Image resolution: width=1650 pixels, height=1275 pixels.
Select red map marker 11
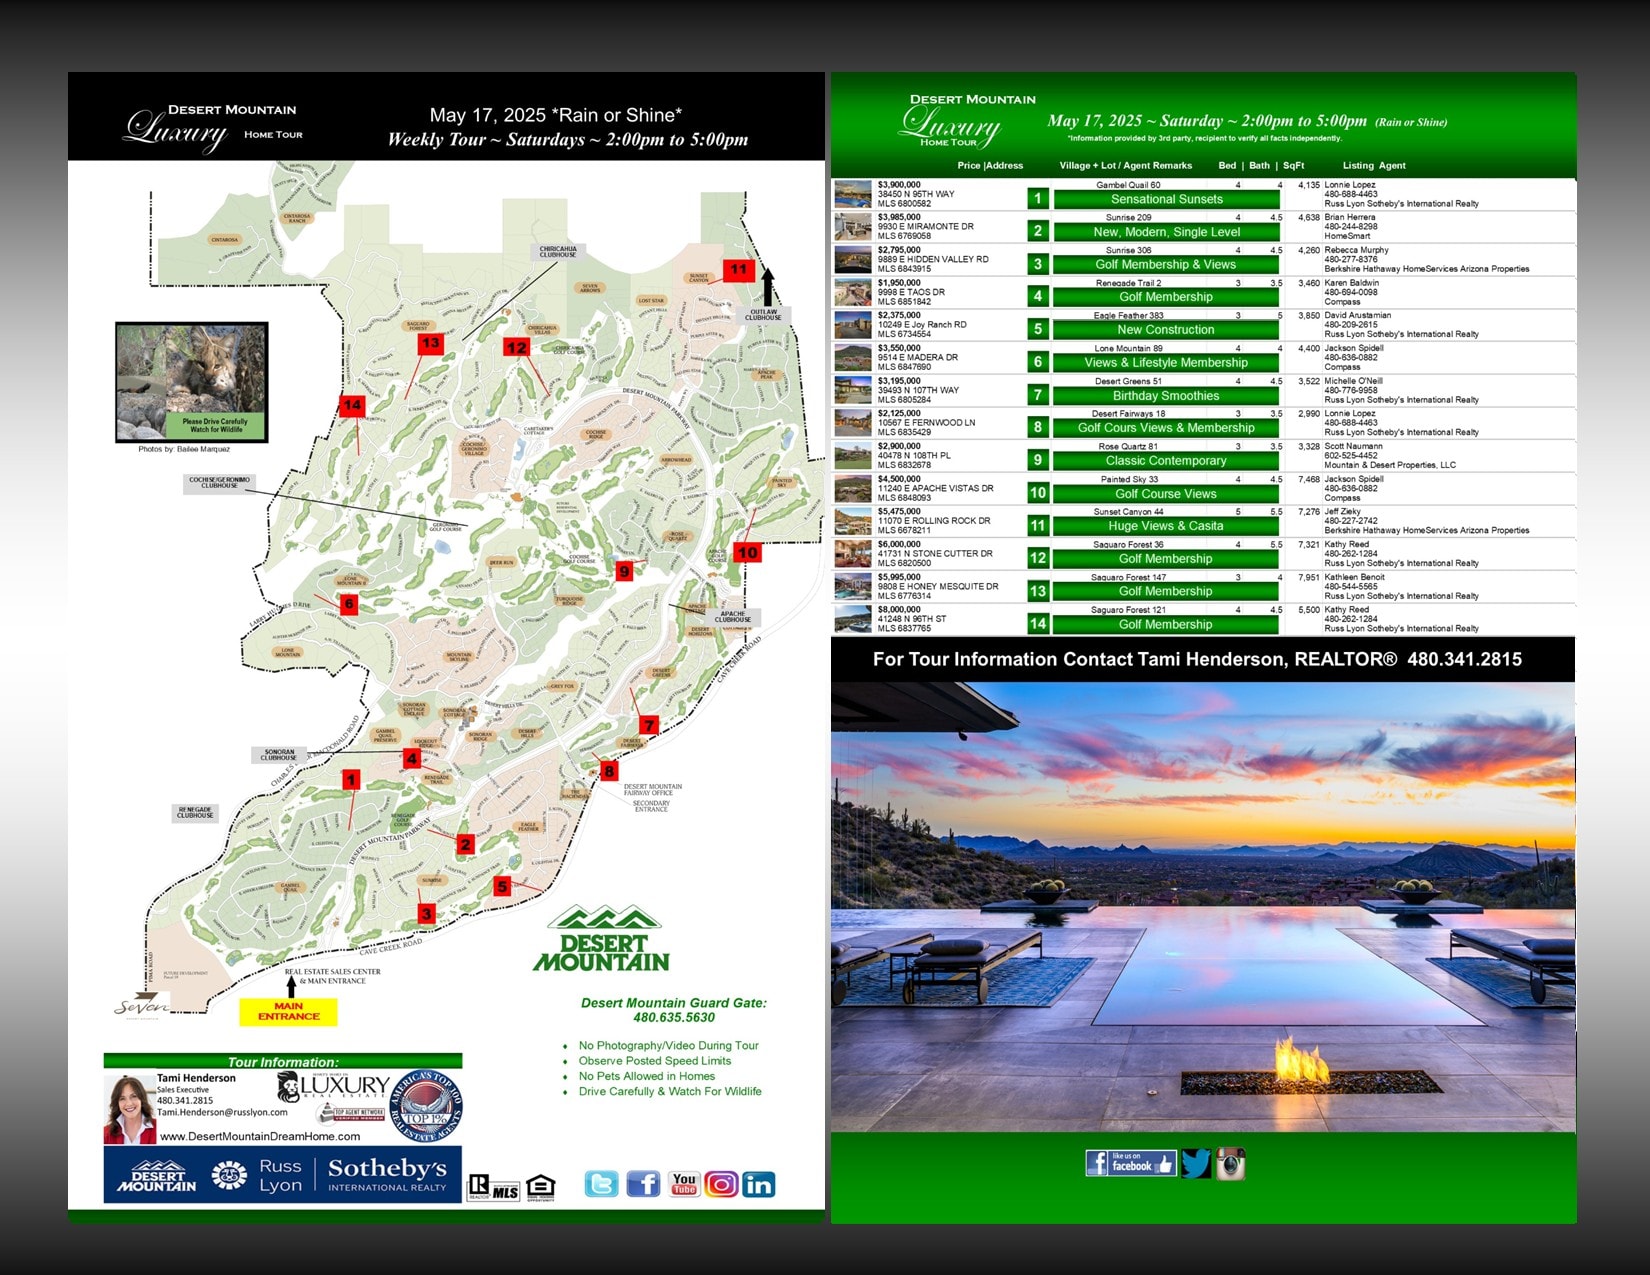[738, 269]
